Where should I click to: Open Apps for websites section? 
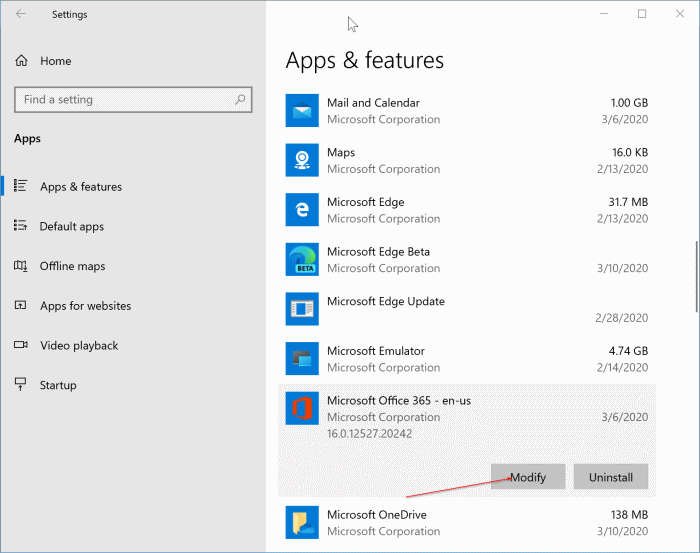pyautogui.click(x=85, y=306)
